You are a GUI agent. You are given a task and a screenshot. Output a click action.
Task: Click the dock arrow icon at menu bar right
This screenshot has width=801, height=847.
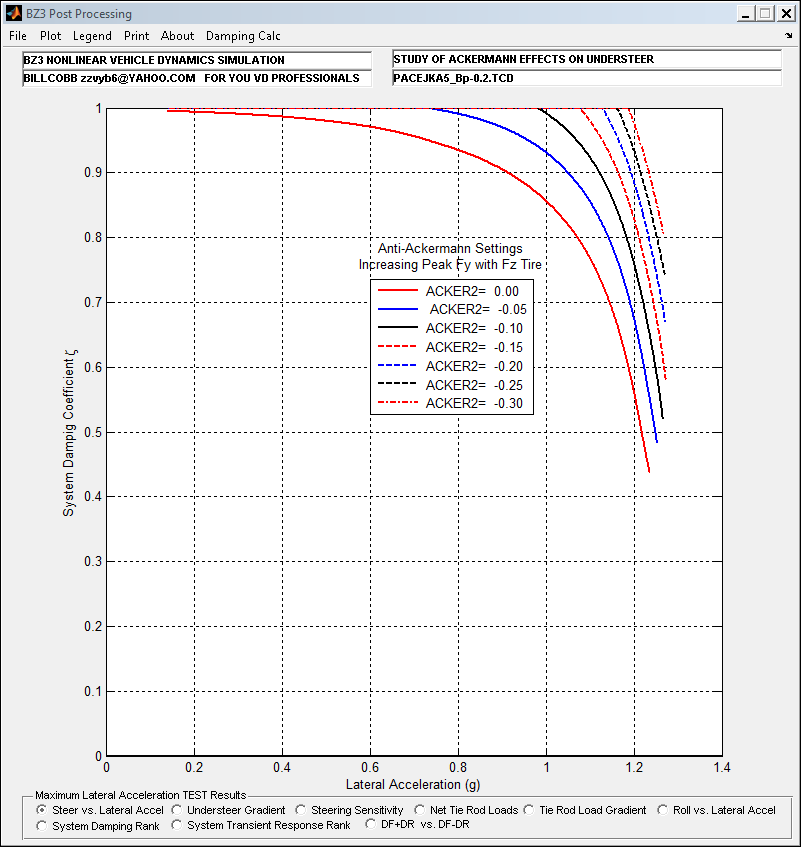[789, 36]
